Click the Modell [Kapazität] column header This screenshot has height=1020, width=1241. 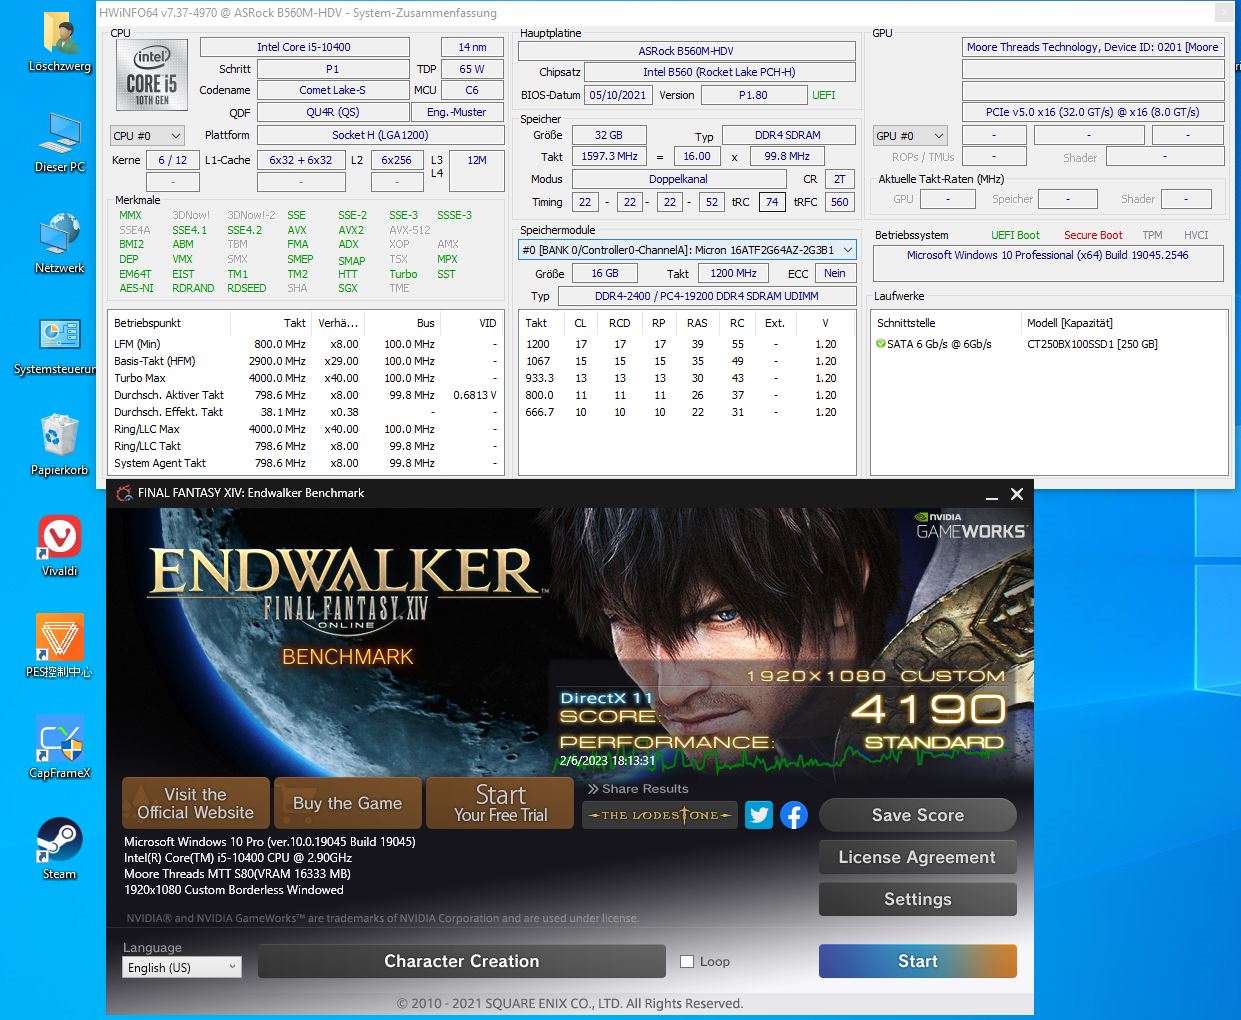(1124, 323)
